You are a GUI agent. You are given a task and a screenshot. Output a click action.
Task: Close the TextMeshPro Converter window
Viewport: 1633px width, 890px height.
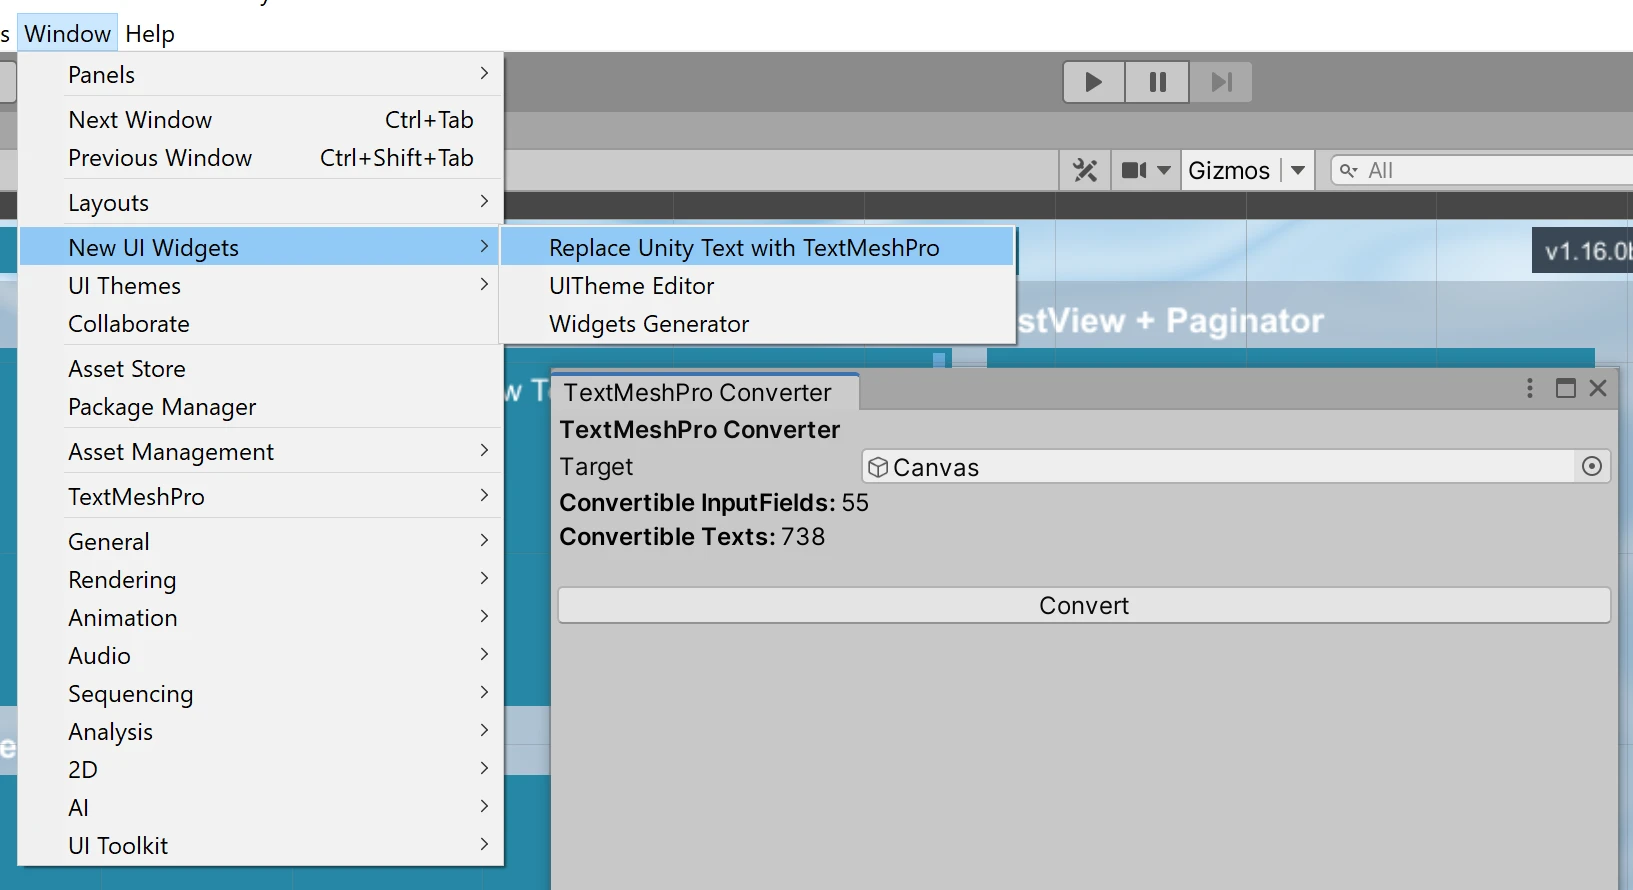1598,388
